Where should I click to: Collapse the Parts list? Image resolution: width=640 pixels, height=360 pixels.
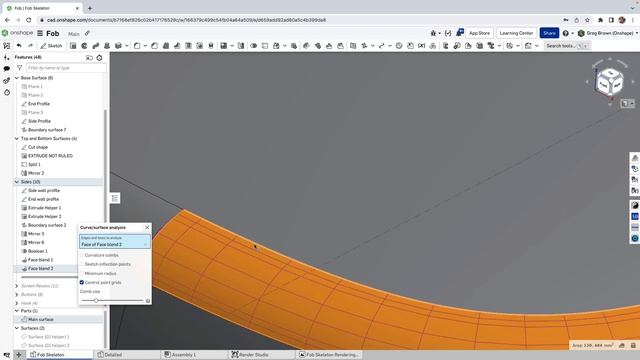pos(17,311)
